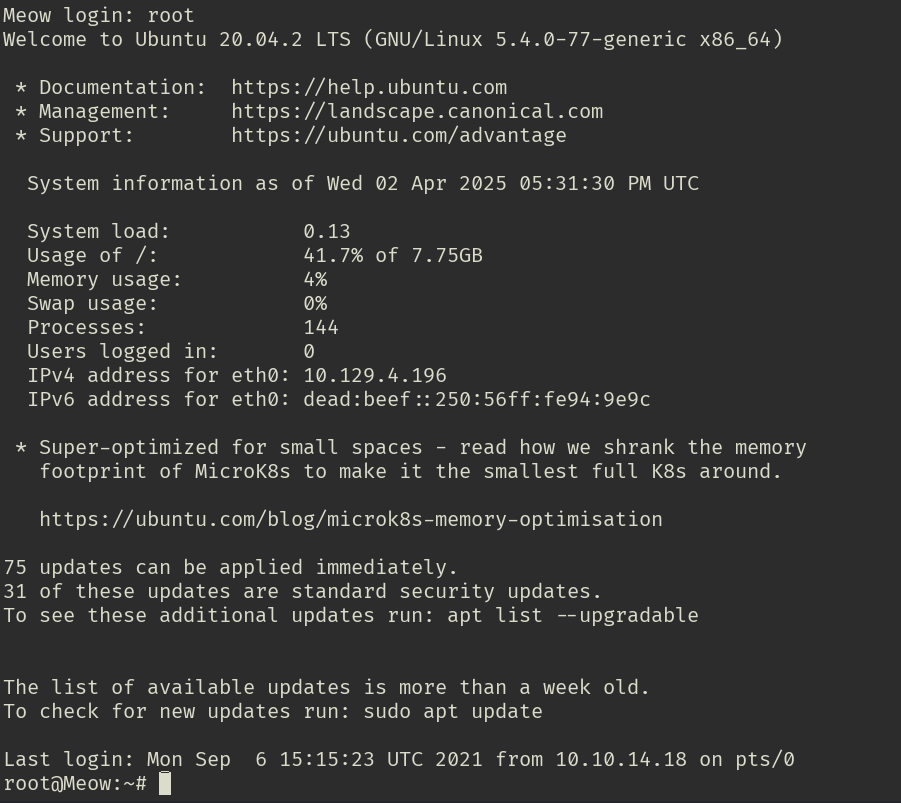Click the Processes count 144
The height and width of the screenshot is (803, 901).
click(x=321, y=328)
